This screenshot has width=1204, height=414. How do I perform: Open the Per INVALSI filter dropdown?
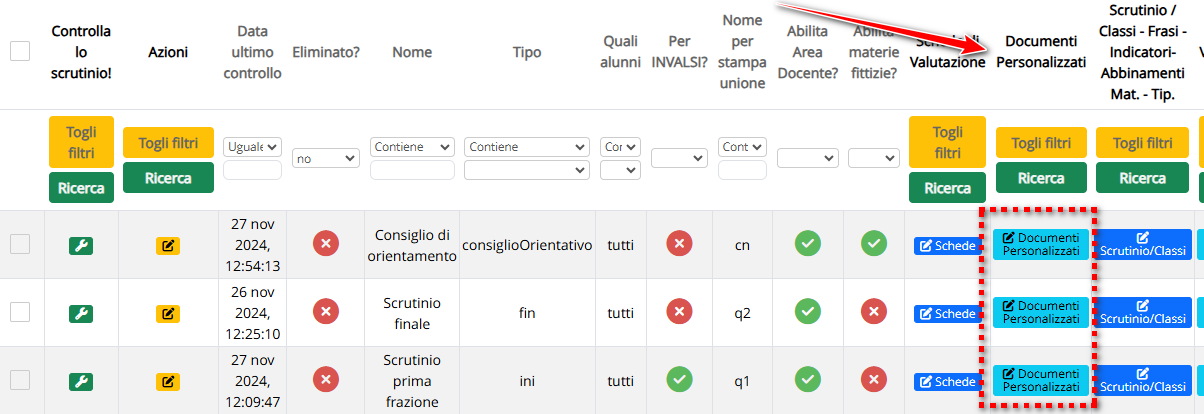tap(679, 158)
